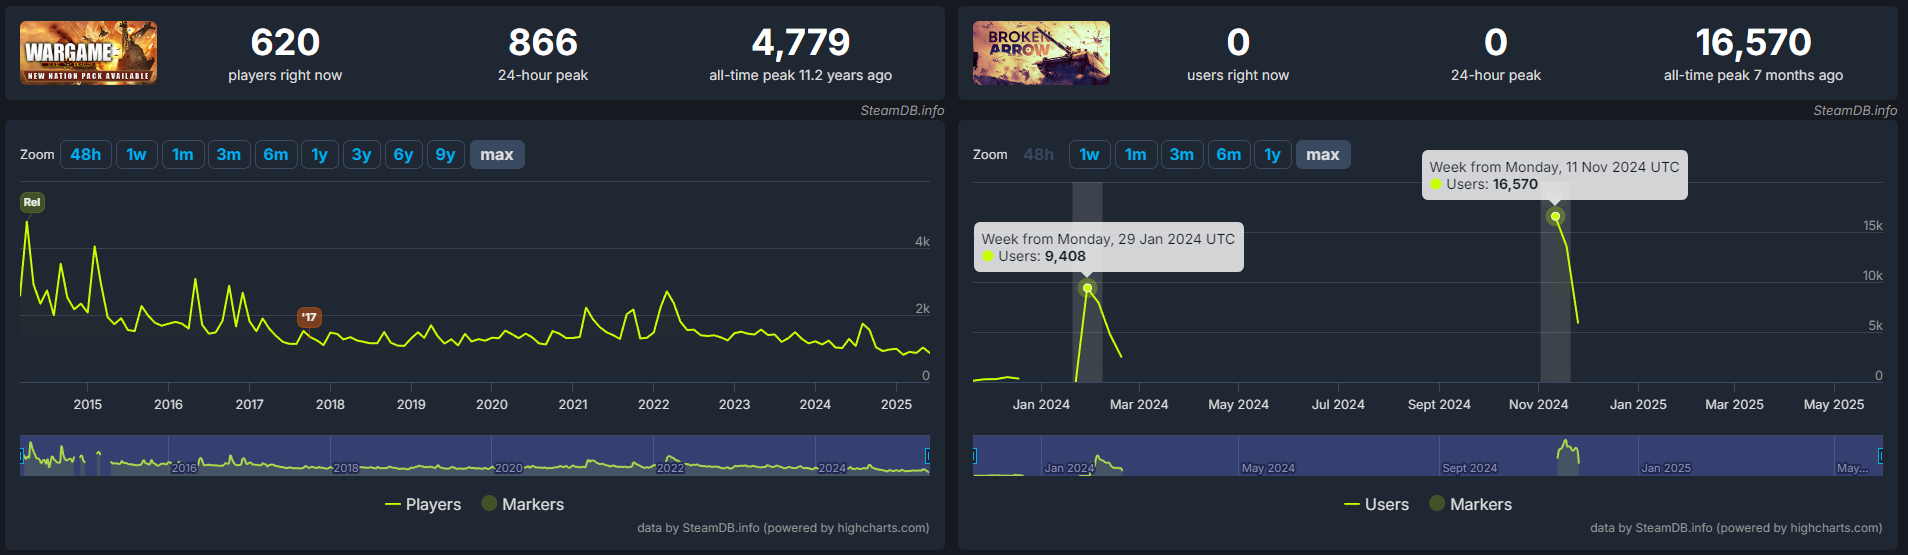This screenshot has width=1908, height=555.
Task: Set Wargame chart zoom to 9y
Action: pos(446,154)
